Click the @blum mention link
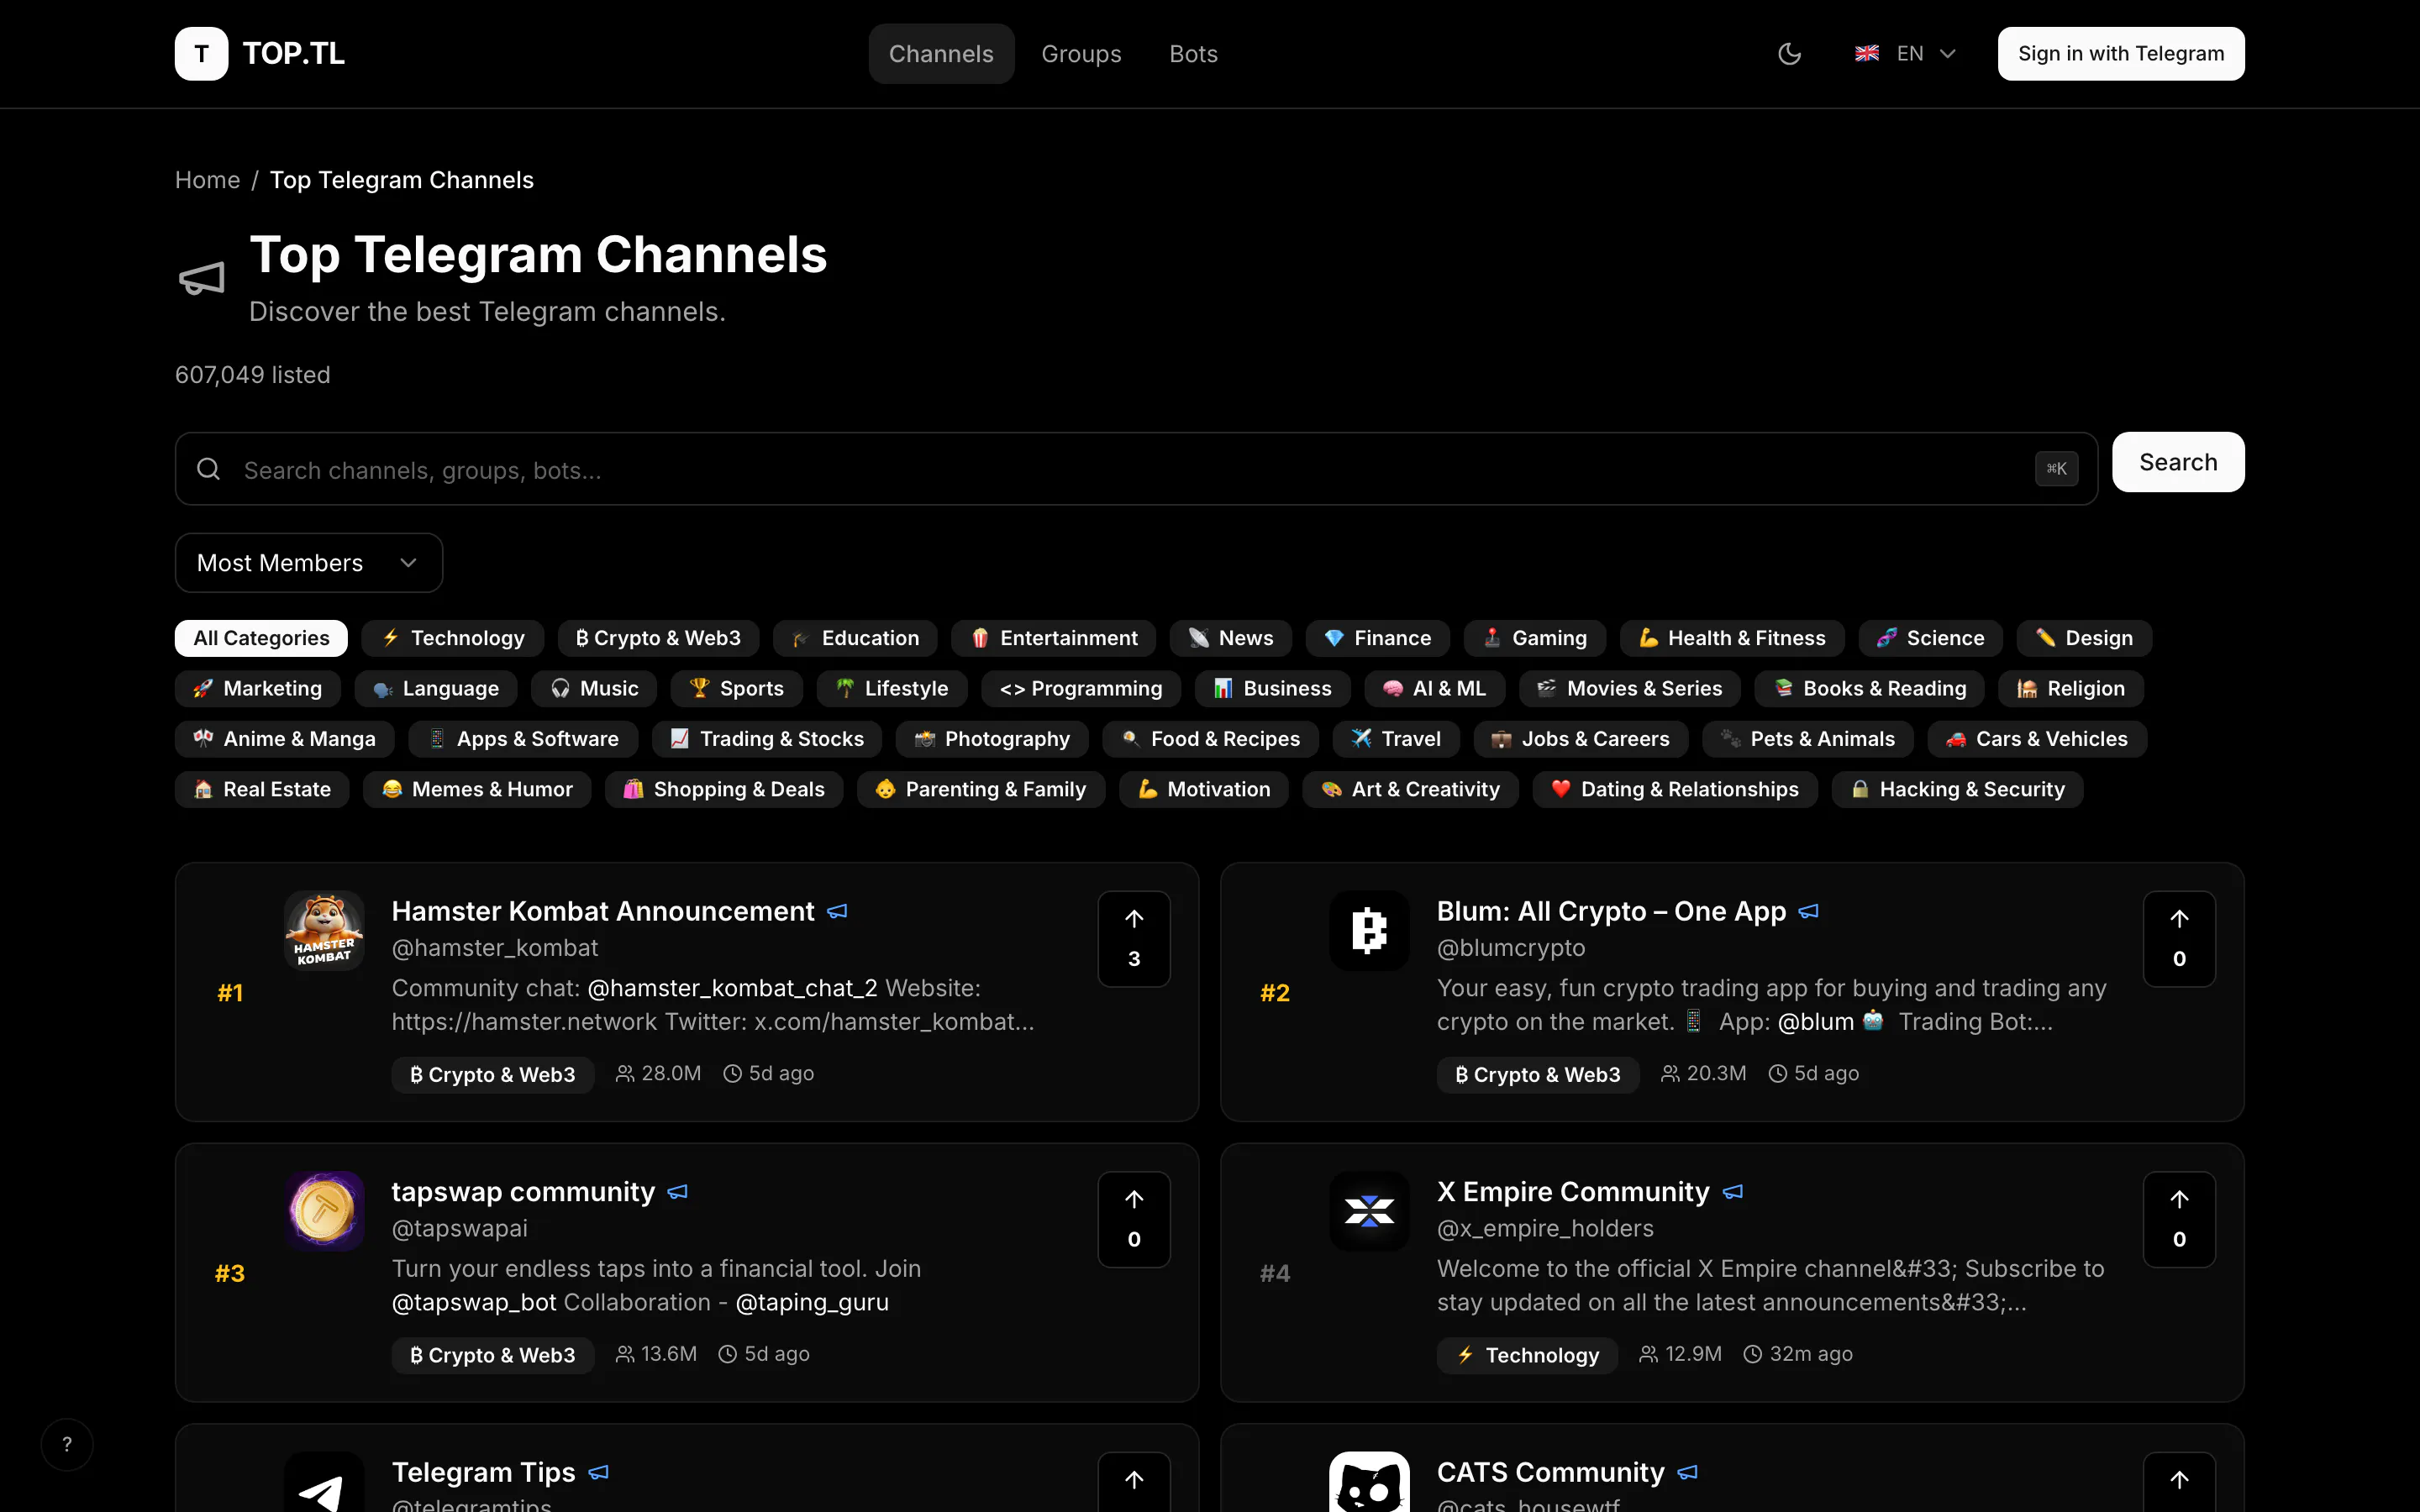The height and width of the screenshot is (1512, 2420). coord(1816,1022)
